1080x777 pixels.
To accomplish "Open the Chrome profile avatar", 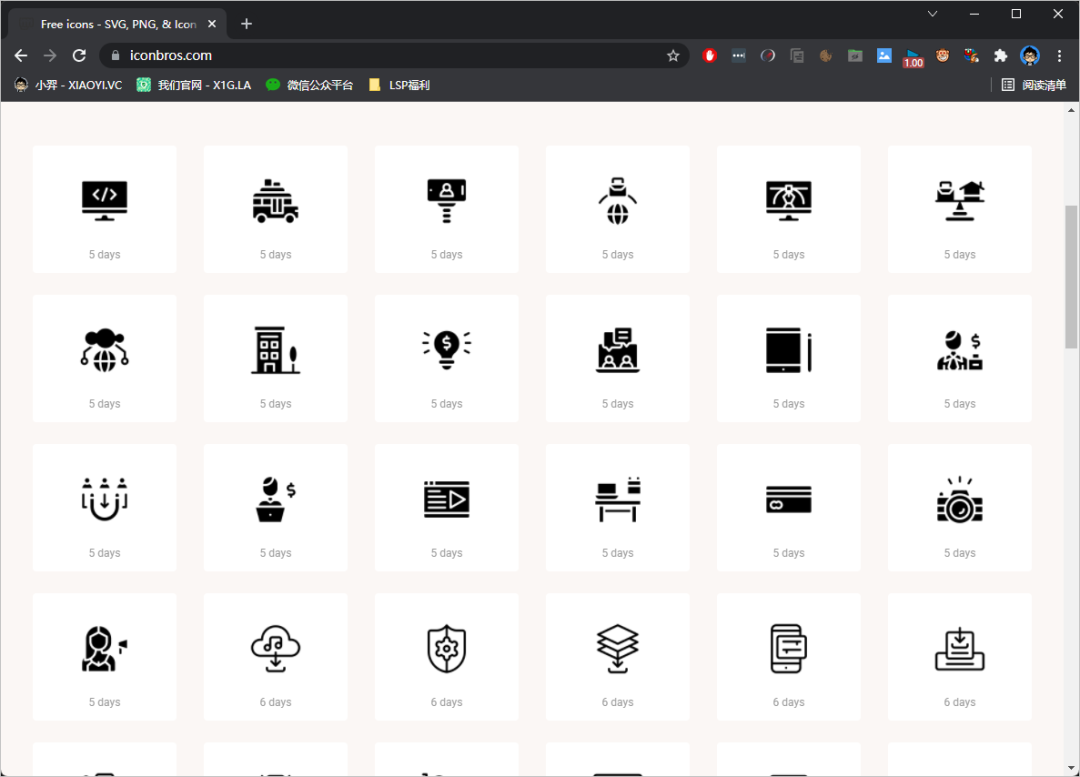I will click(x=1030, y=56).
